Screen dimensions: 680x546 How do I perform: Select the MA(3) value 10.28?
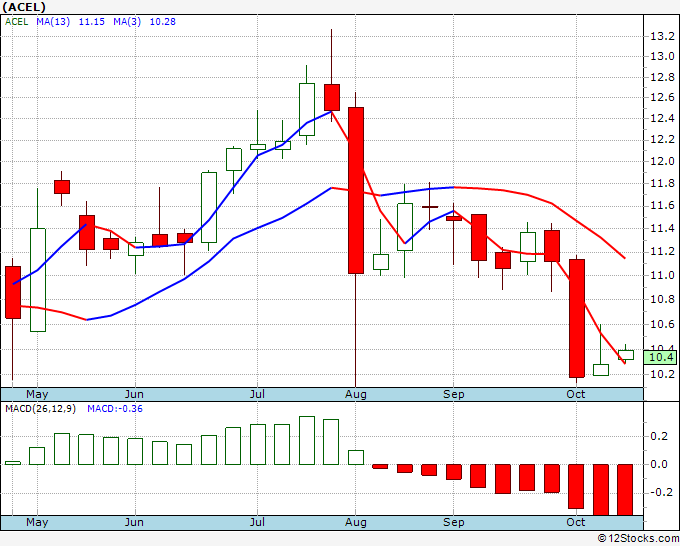tap(163, 21)
